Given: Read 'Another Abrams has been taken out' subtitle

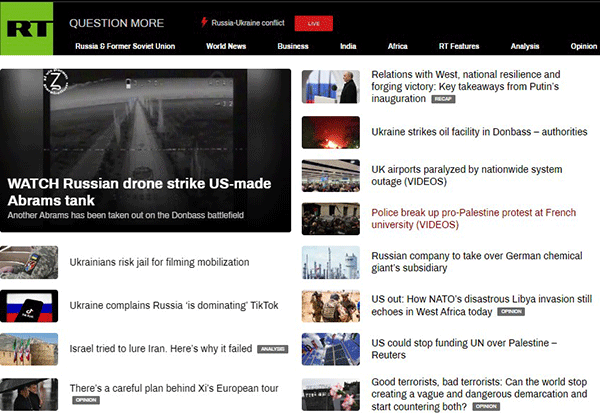Looking at the screenshot, I should 126,215.
